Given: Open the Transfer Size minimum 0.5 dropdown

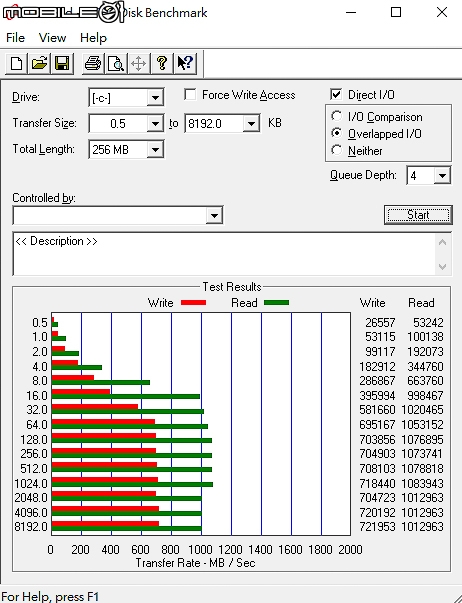Looking at the screenshot, I should pos(155,124).
